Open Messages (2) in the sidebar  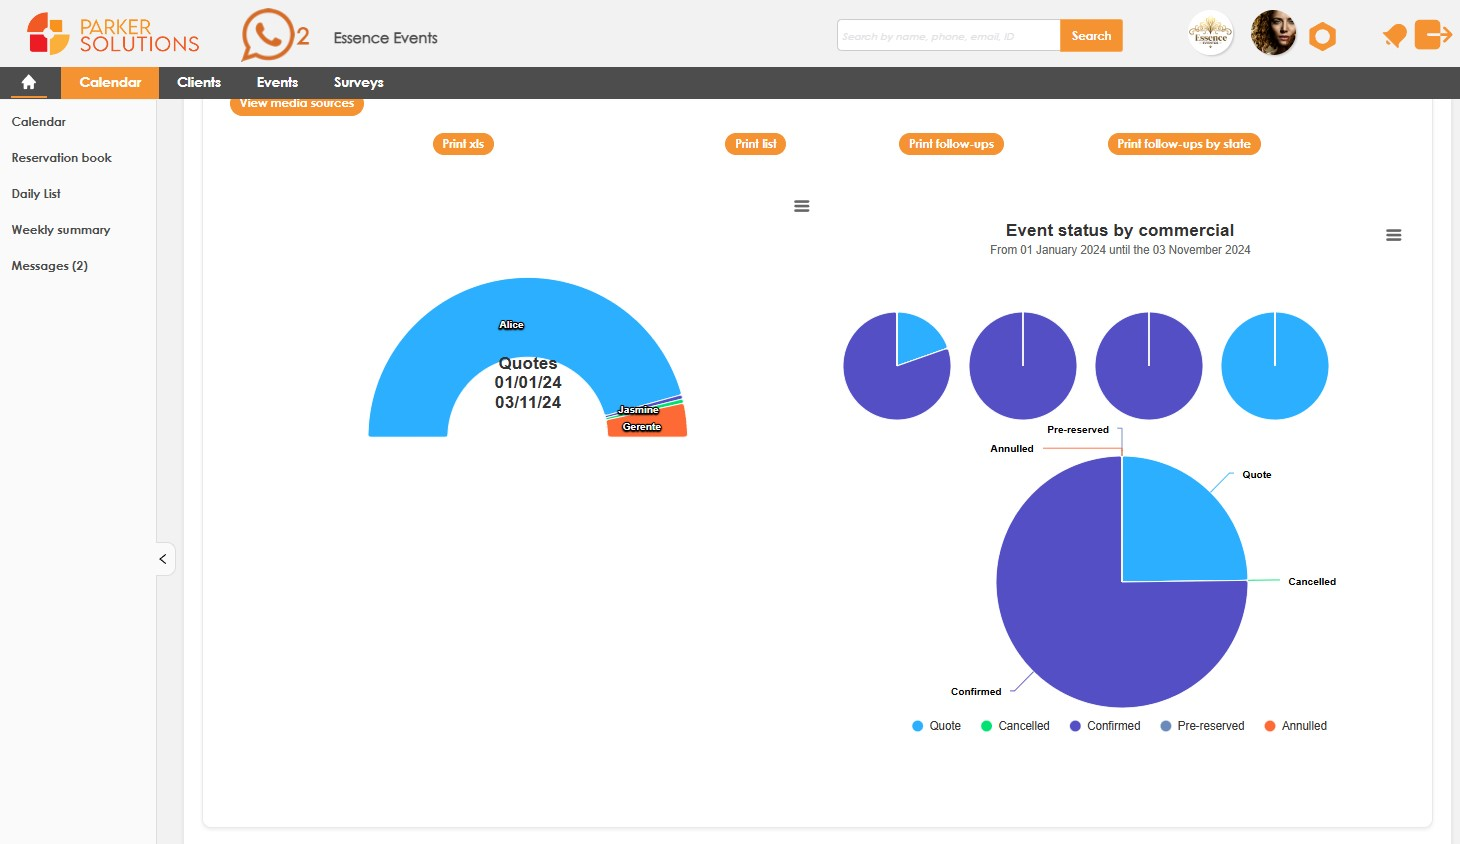click(50, 265)
